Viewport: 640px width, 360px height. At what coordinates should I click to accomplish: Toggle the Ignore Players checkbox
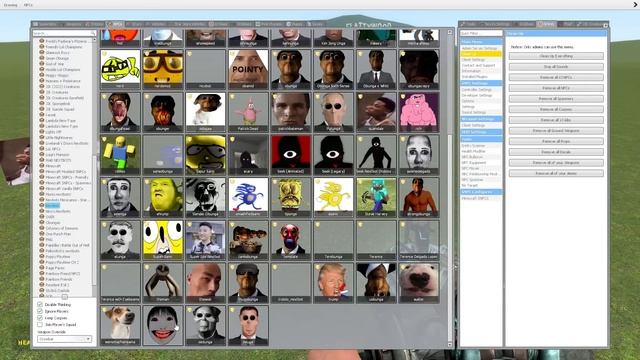tap(40, 311)
